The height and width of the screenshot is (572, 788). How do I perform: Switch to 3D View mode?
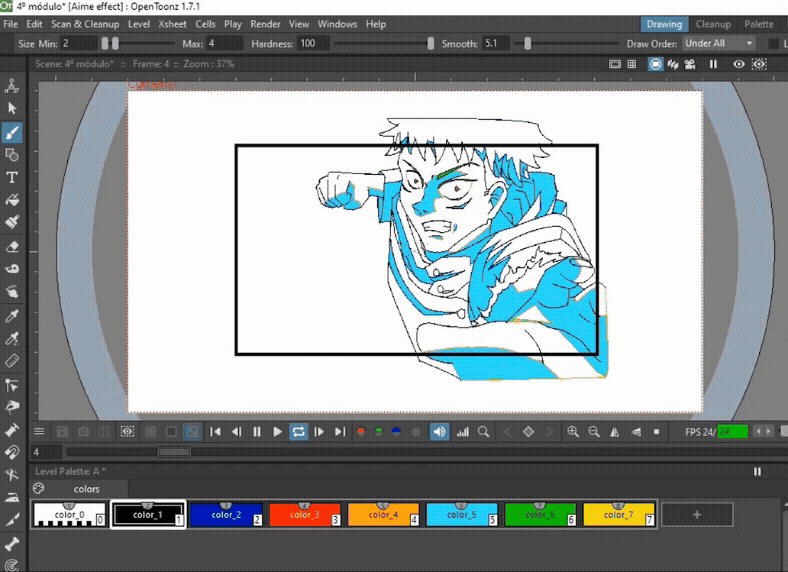click(x=672, y=64)
